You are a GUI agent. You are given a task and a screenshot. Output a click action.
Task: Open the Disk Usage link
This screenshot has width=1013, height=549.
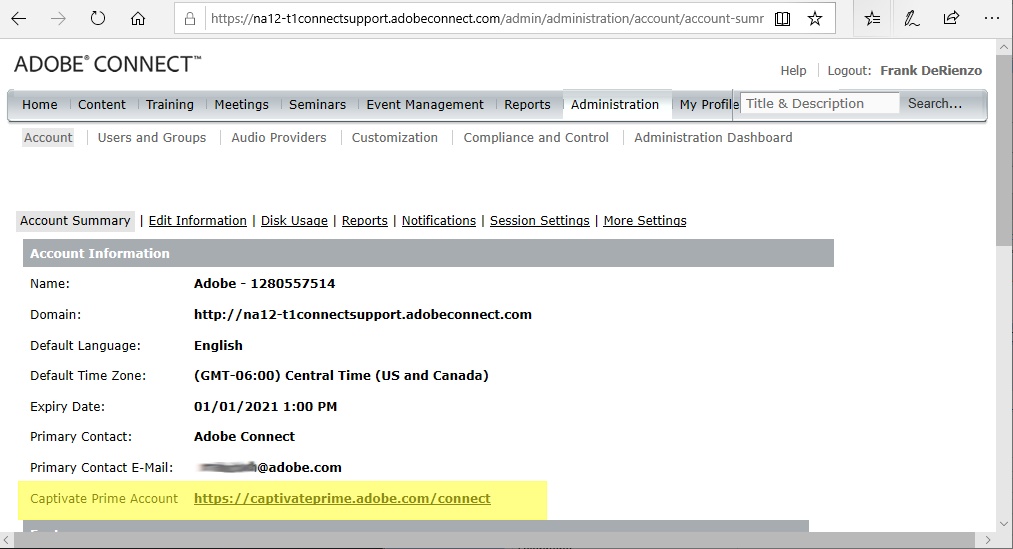(294, 221)
